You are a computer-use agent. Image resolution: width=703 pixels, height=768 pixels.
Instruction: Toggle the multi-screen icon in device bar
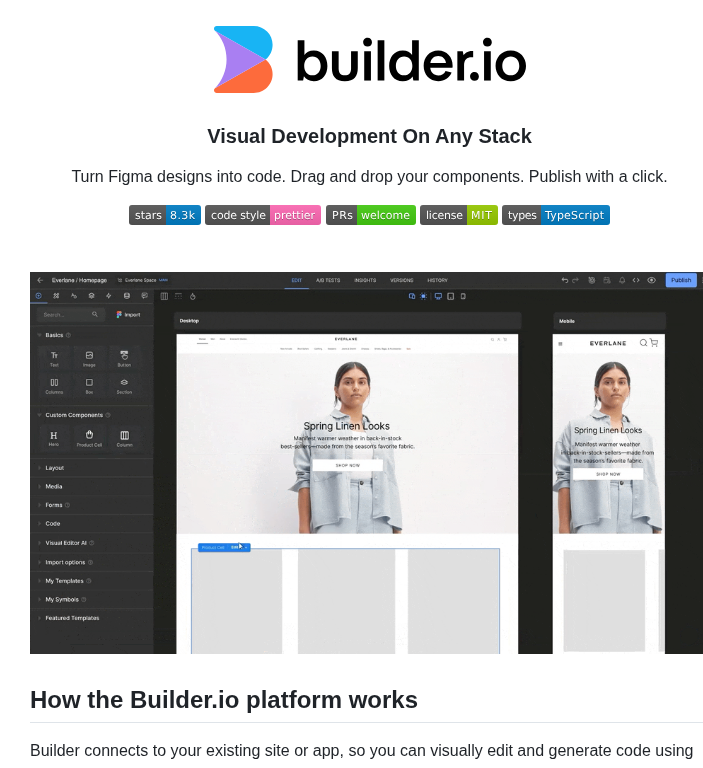tap(412, 296)
